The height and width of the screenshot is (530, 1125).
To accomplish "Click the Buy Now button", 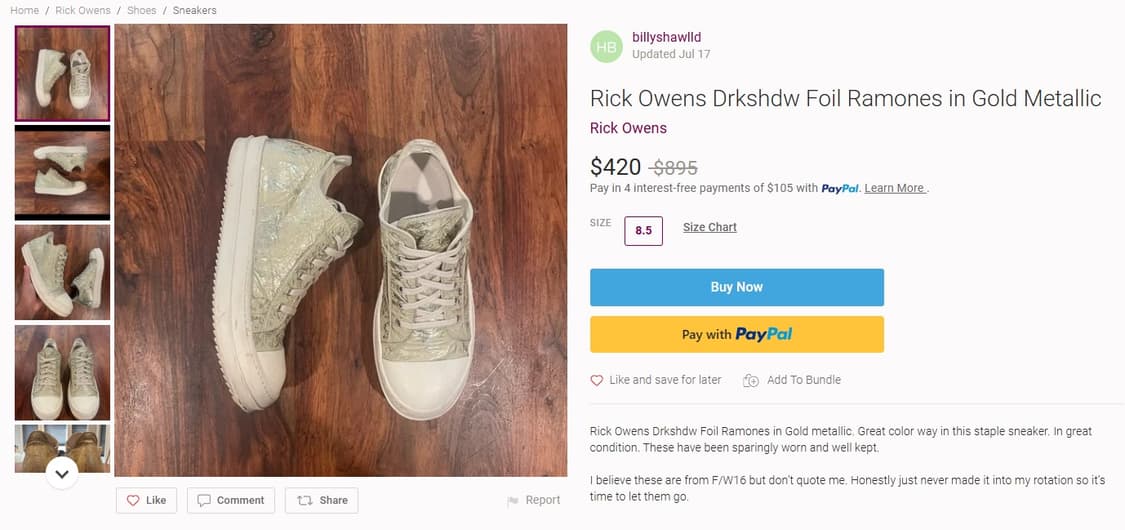I will 736,287.
